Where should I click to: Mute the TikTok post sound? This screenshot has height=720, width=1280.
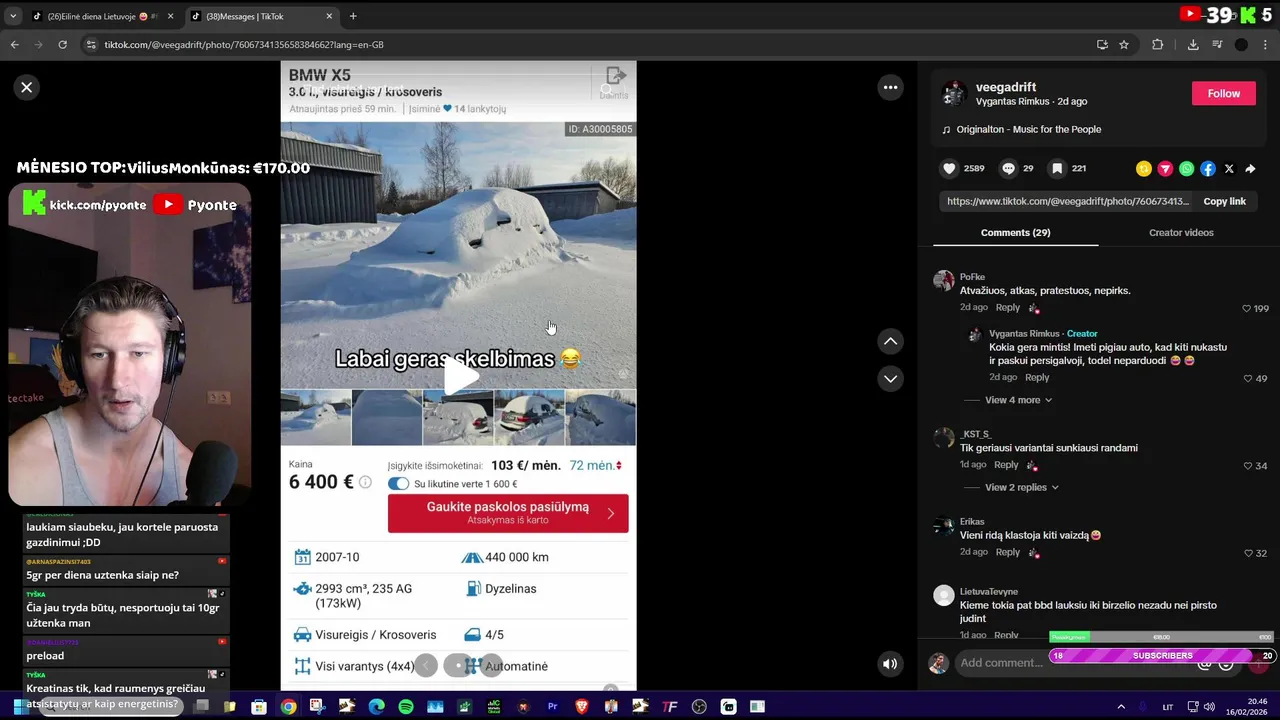[890, 663]
